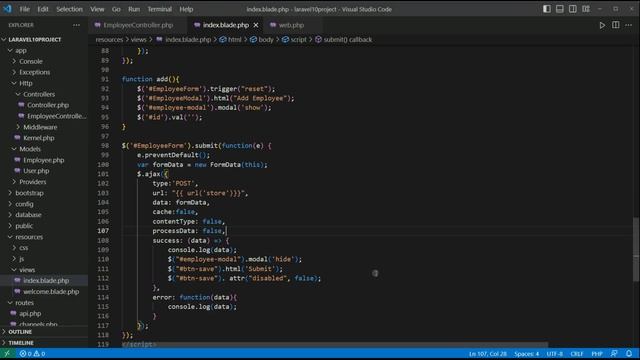640x360 pixels.
Task: Click the editor vertical scrollbar thumb
Action: (636, 249)
